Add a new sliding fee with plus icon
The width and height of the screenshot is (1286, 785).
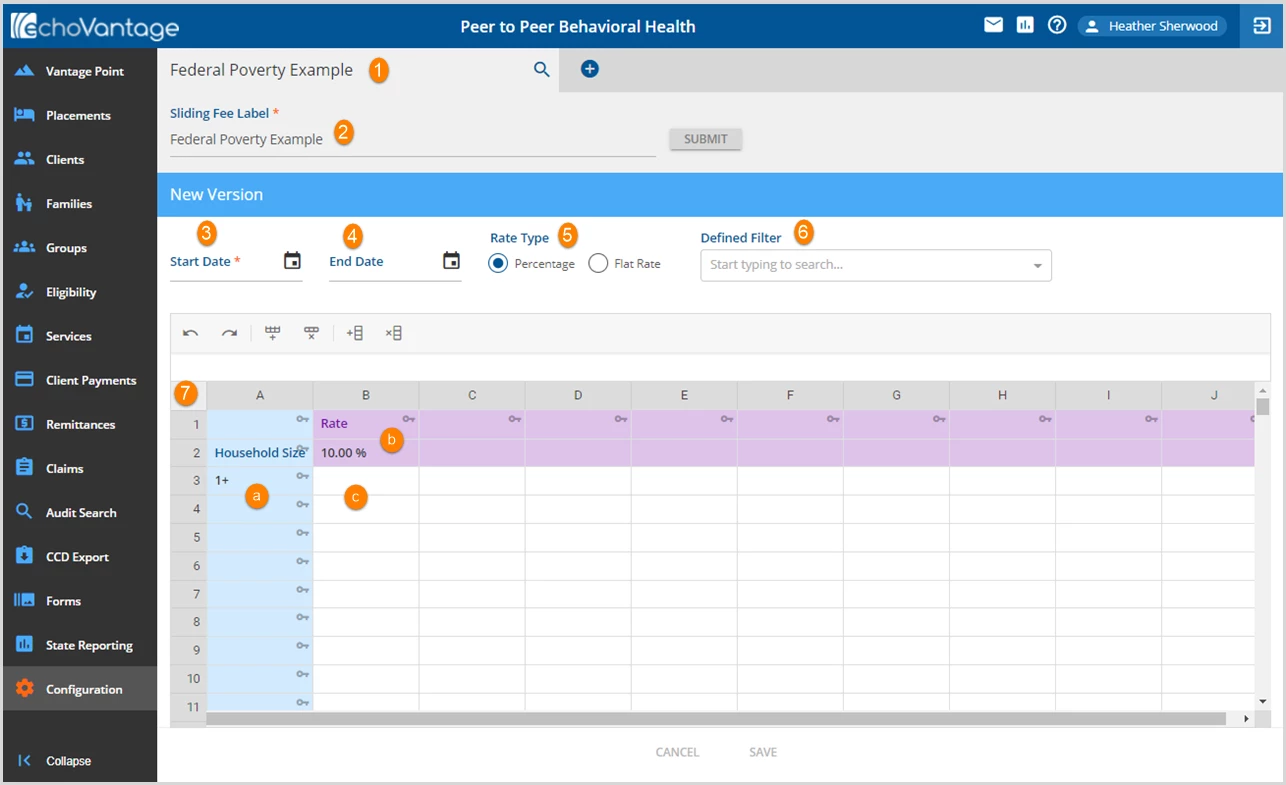[x=590, y=69]
